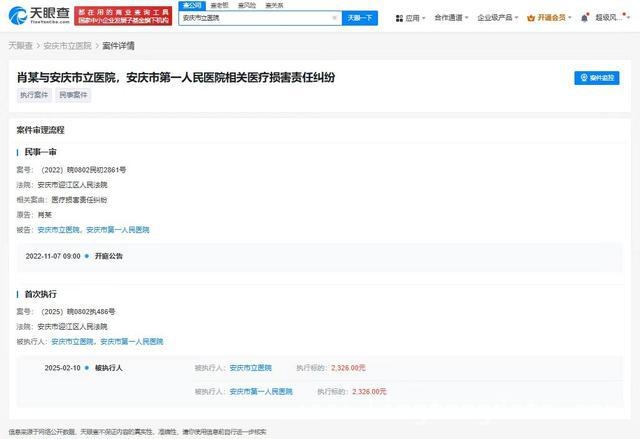This screenshot has height=439, width=640.
Task: Clear the search box with the X icon
Action: point(334,18)
